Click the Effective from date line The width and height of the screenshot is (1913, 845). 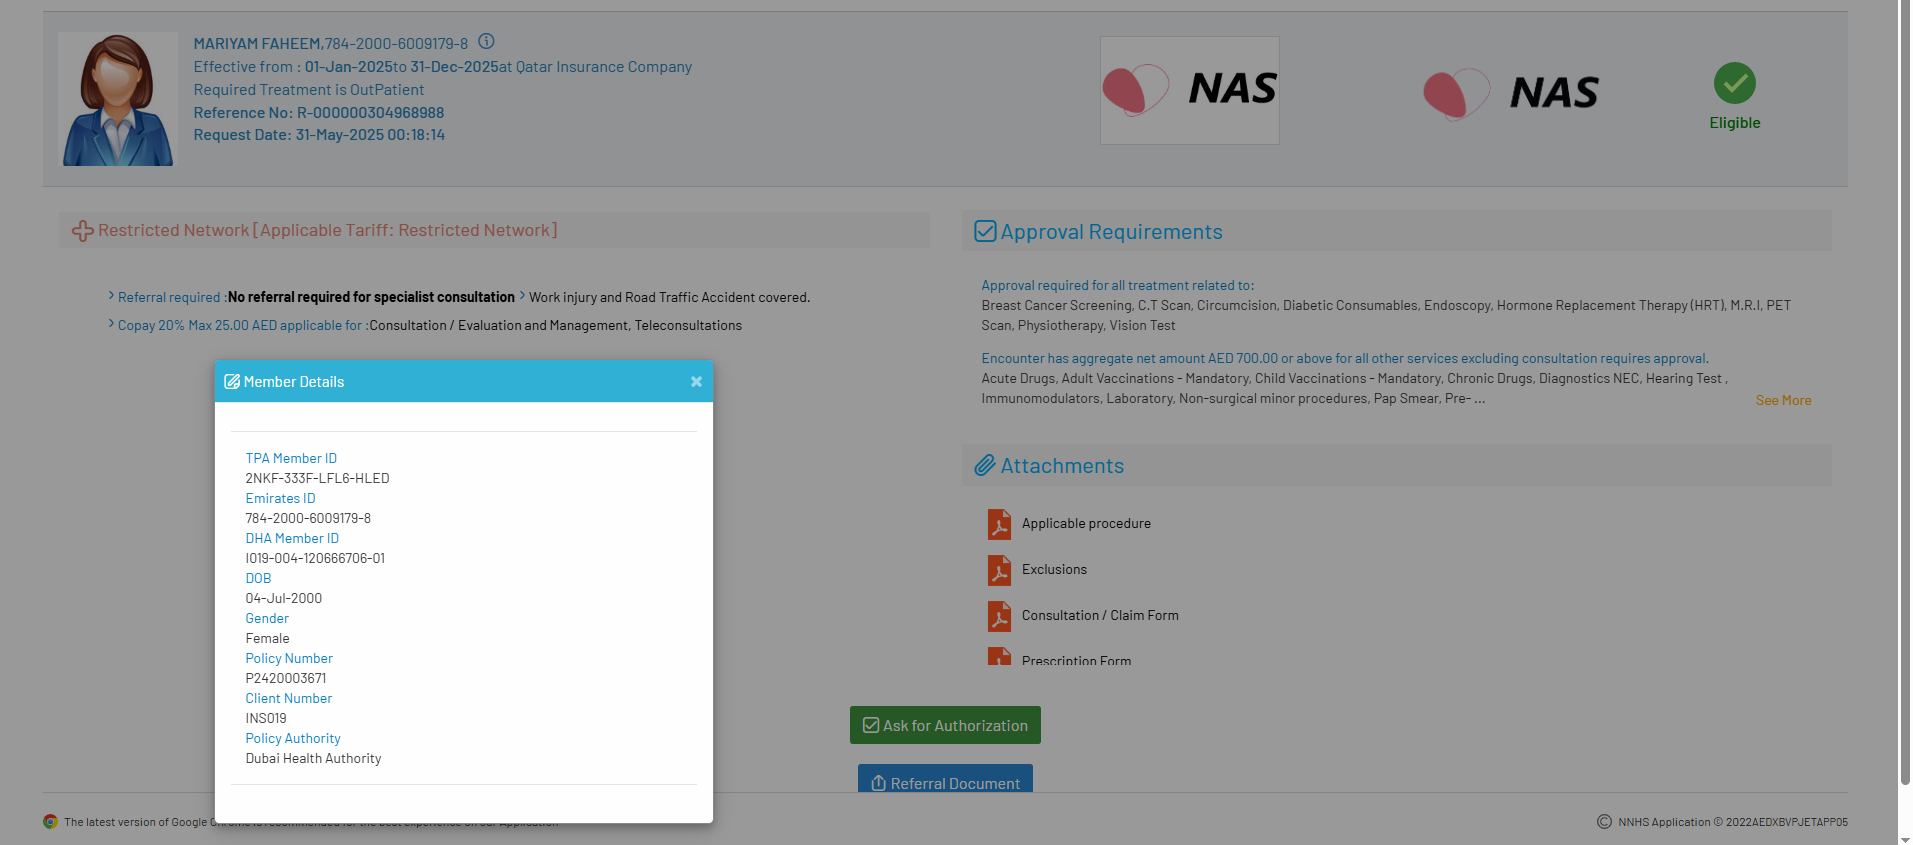(443, 67)
